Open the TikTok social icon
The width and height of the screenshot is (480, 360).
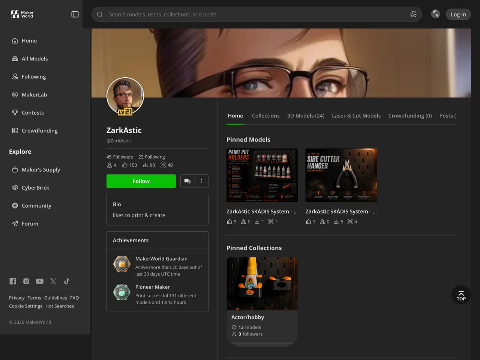click(67, 281)
